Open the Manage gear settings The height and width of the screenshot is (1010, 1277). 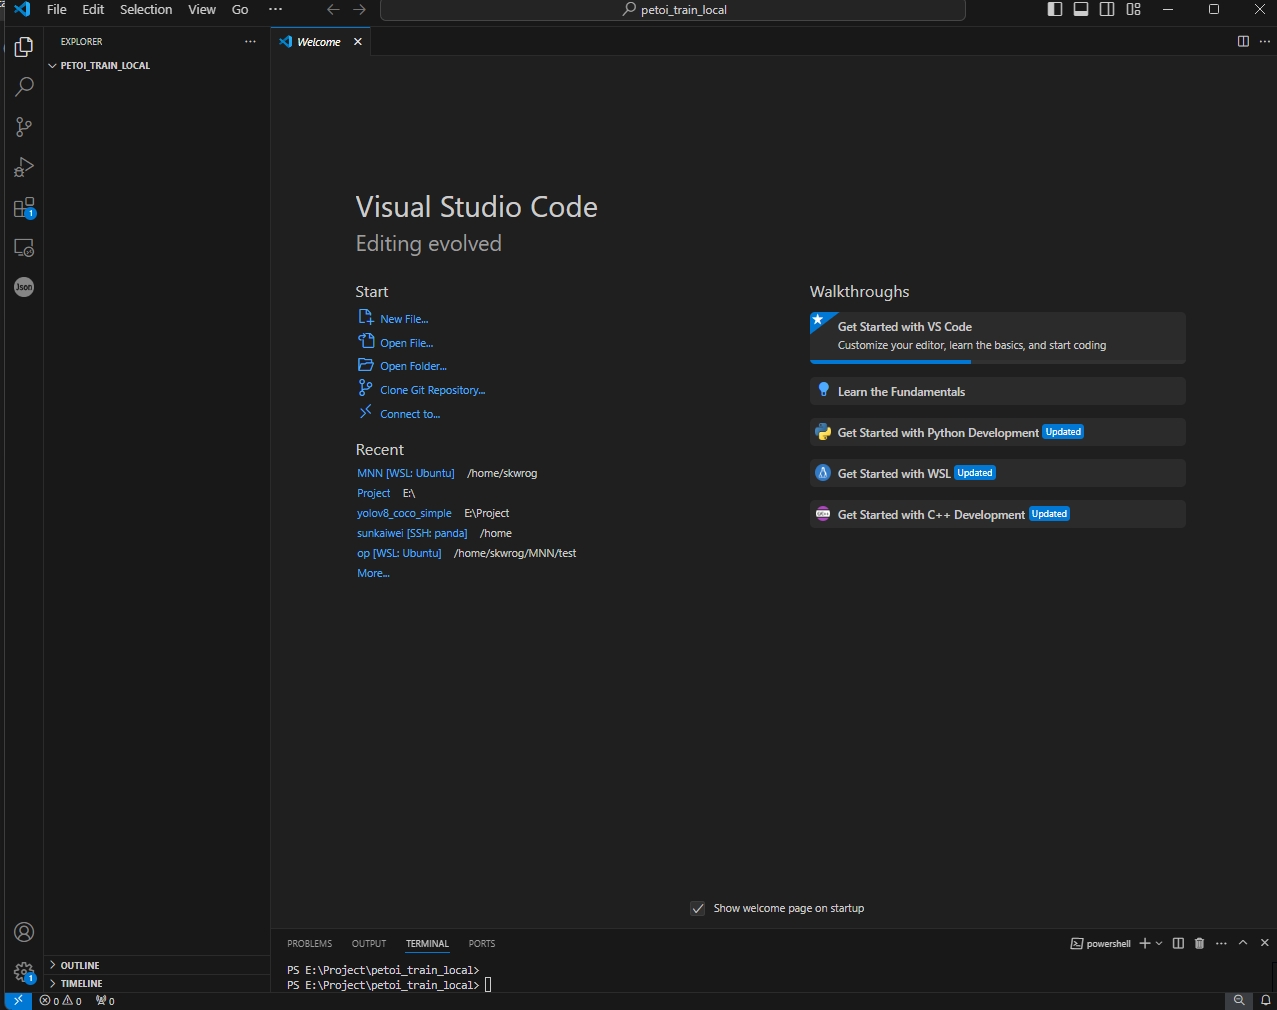tap(24, 971)
